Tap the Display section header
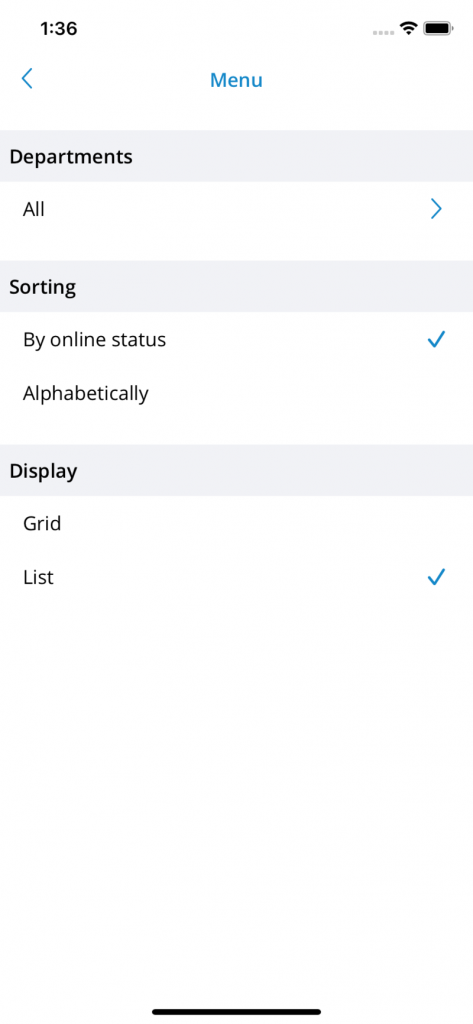 236,471
